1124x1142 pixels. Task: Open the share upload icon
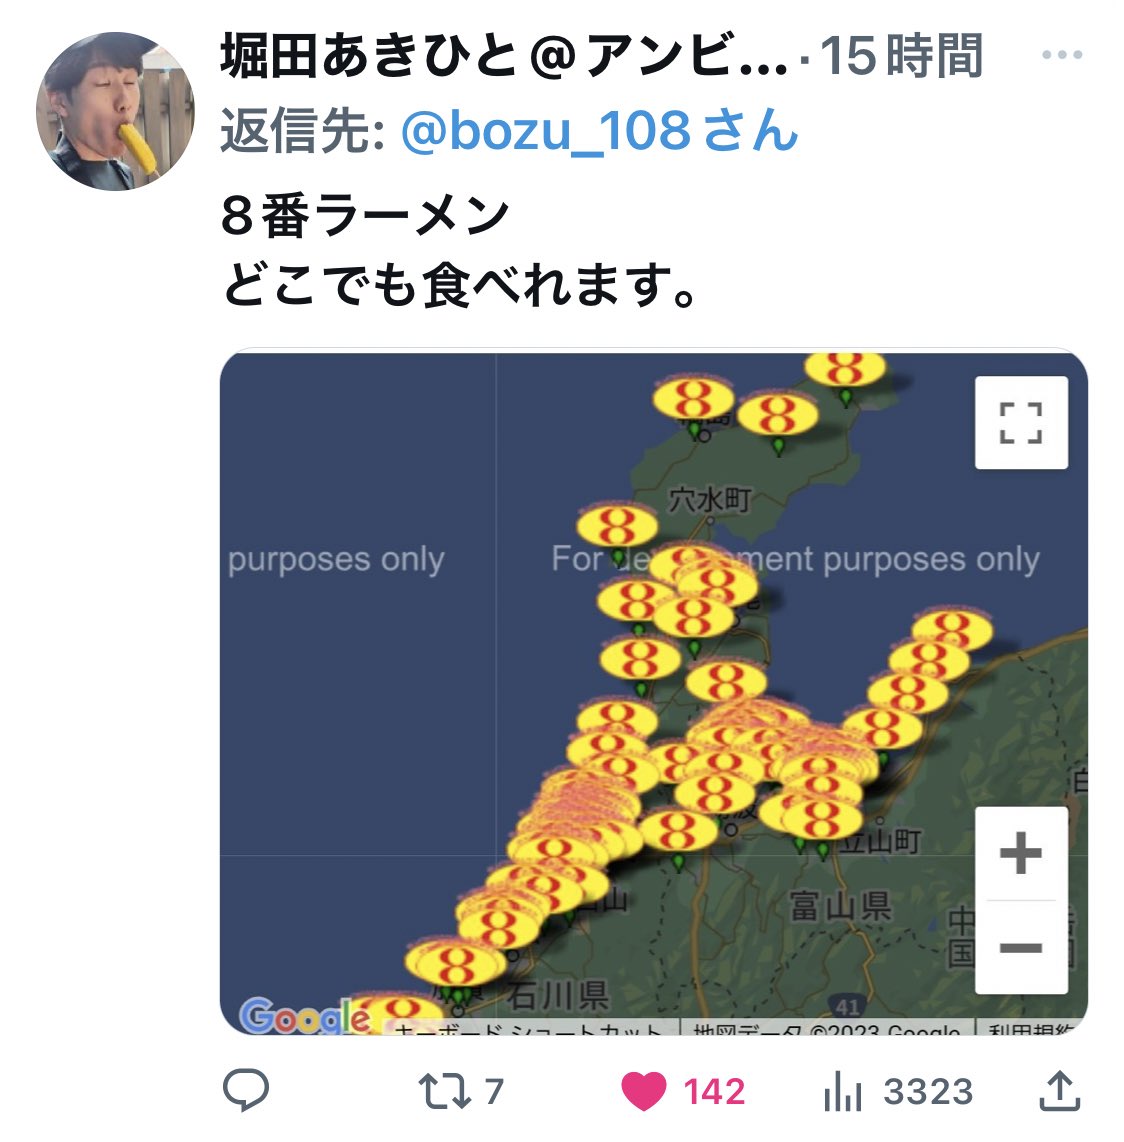[1060, 1090]
